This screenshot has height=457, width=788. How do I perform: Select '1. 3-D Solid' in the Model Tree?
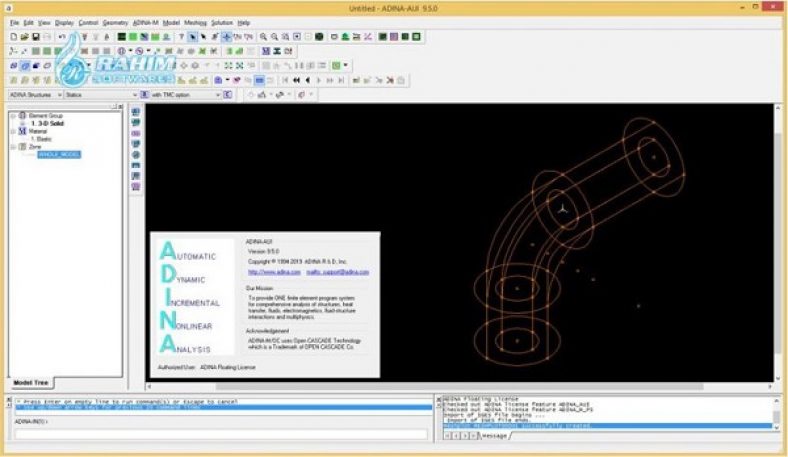coord(47,123)
